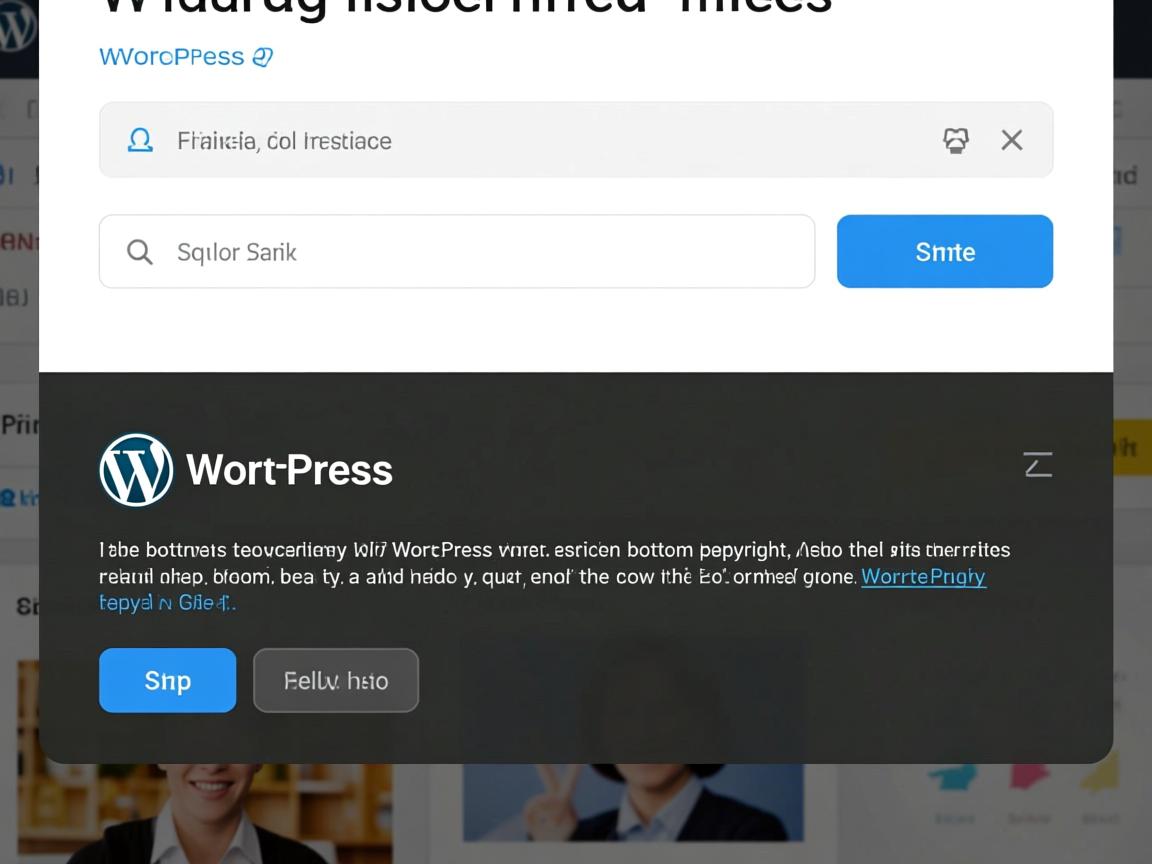Click the WordPress logo in the footer
Viewport: 1152px width, 864px height.
(x=136, y=469)
